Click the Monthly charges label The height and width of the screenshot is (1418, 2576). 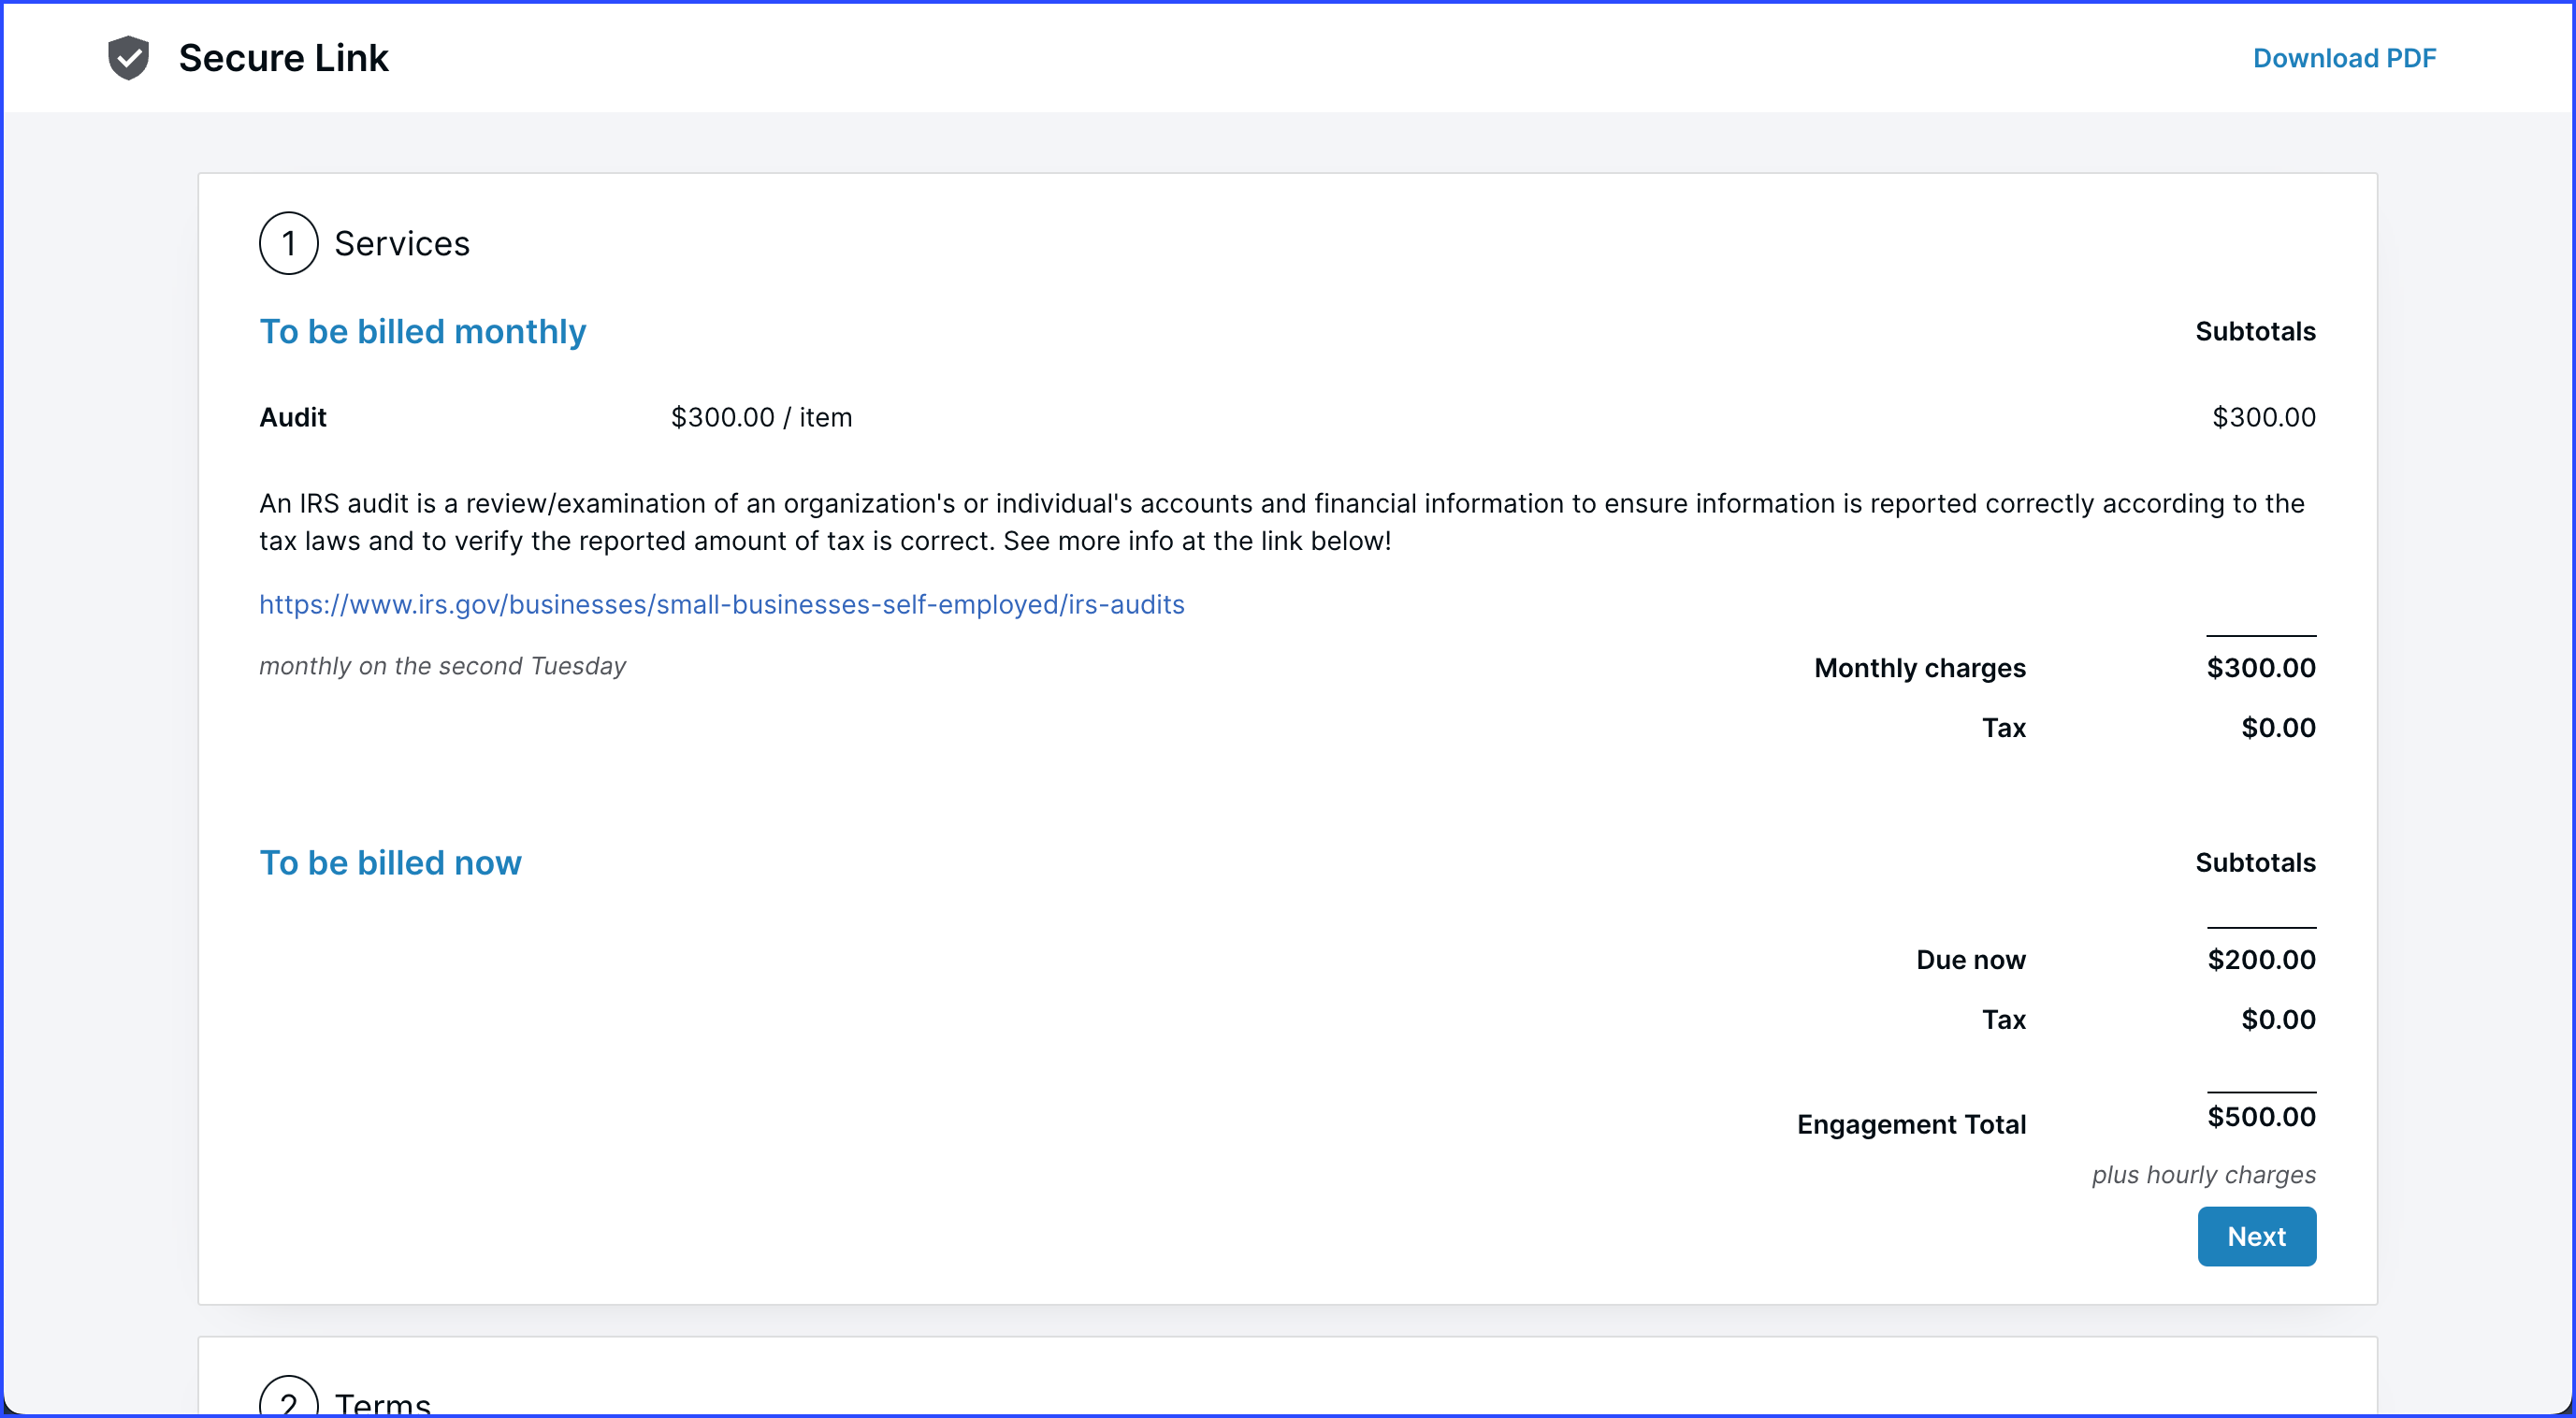click(1919, 668)
